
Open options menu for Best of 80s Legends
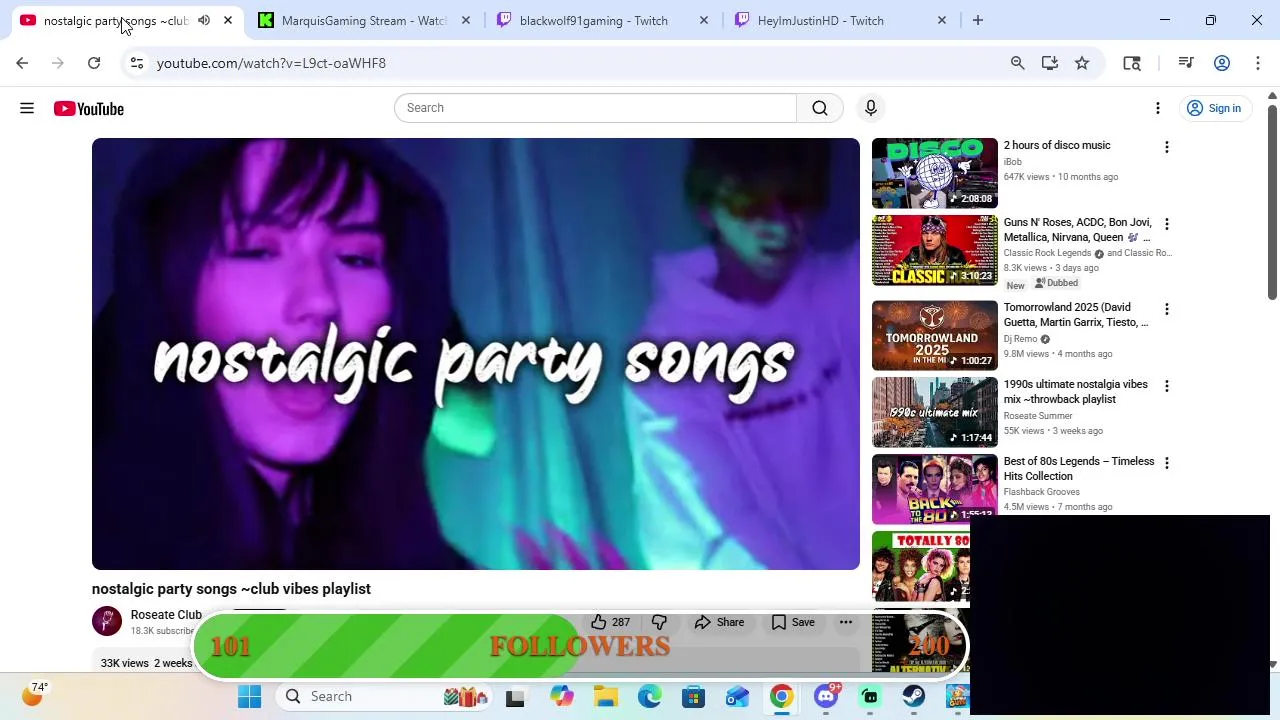pos(1166,464)
